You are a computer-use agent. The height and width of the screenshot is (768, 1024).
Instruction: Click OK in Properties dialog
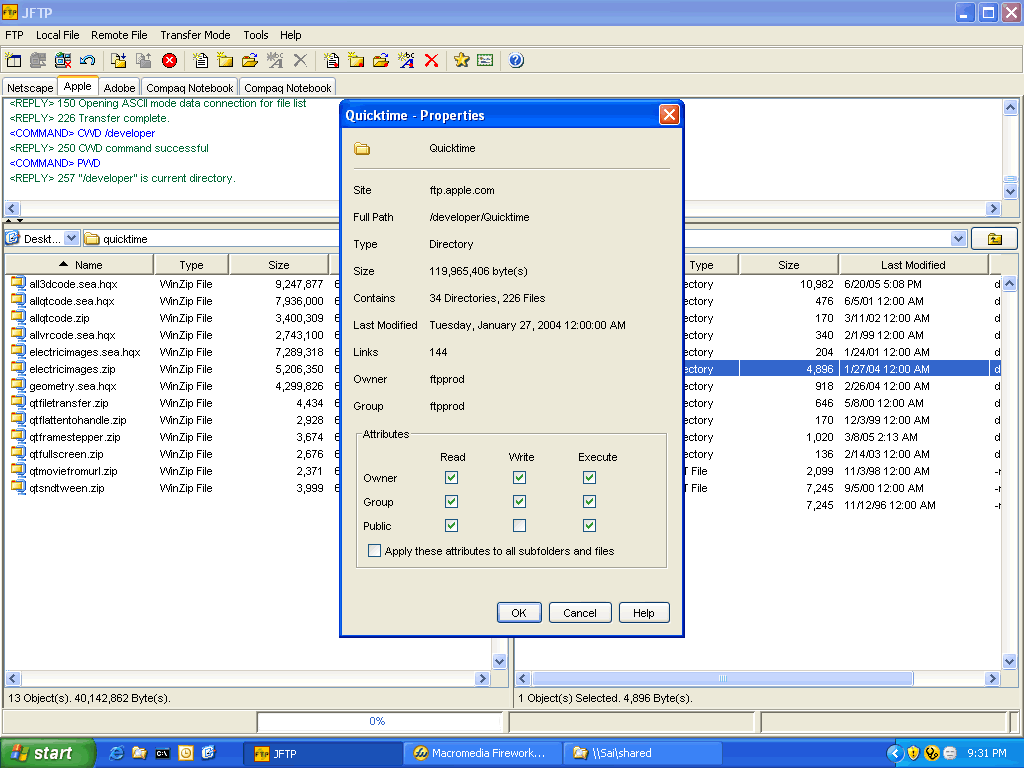click(x=519, y=613)
